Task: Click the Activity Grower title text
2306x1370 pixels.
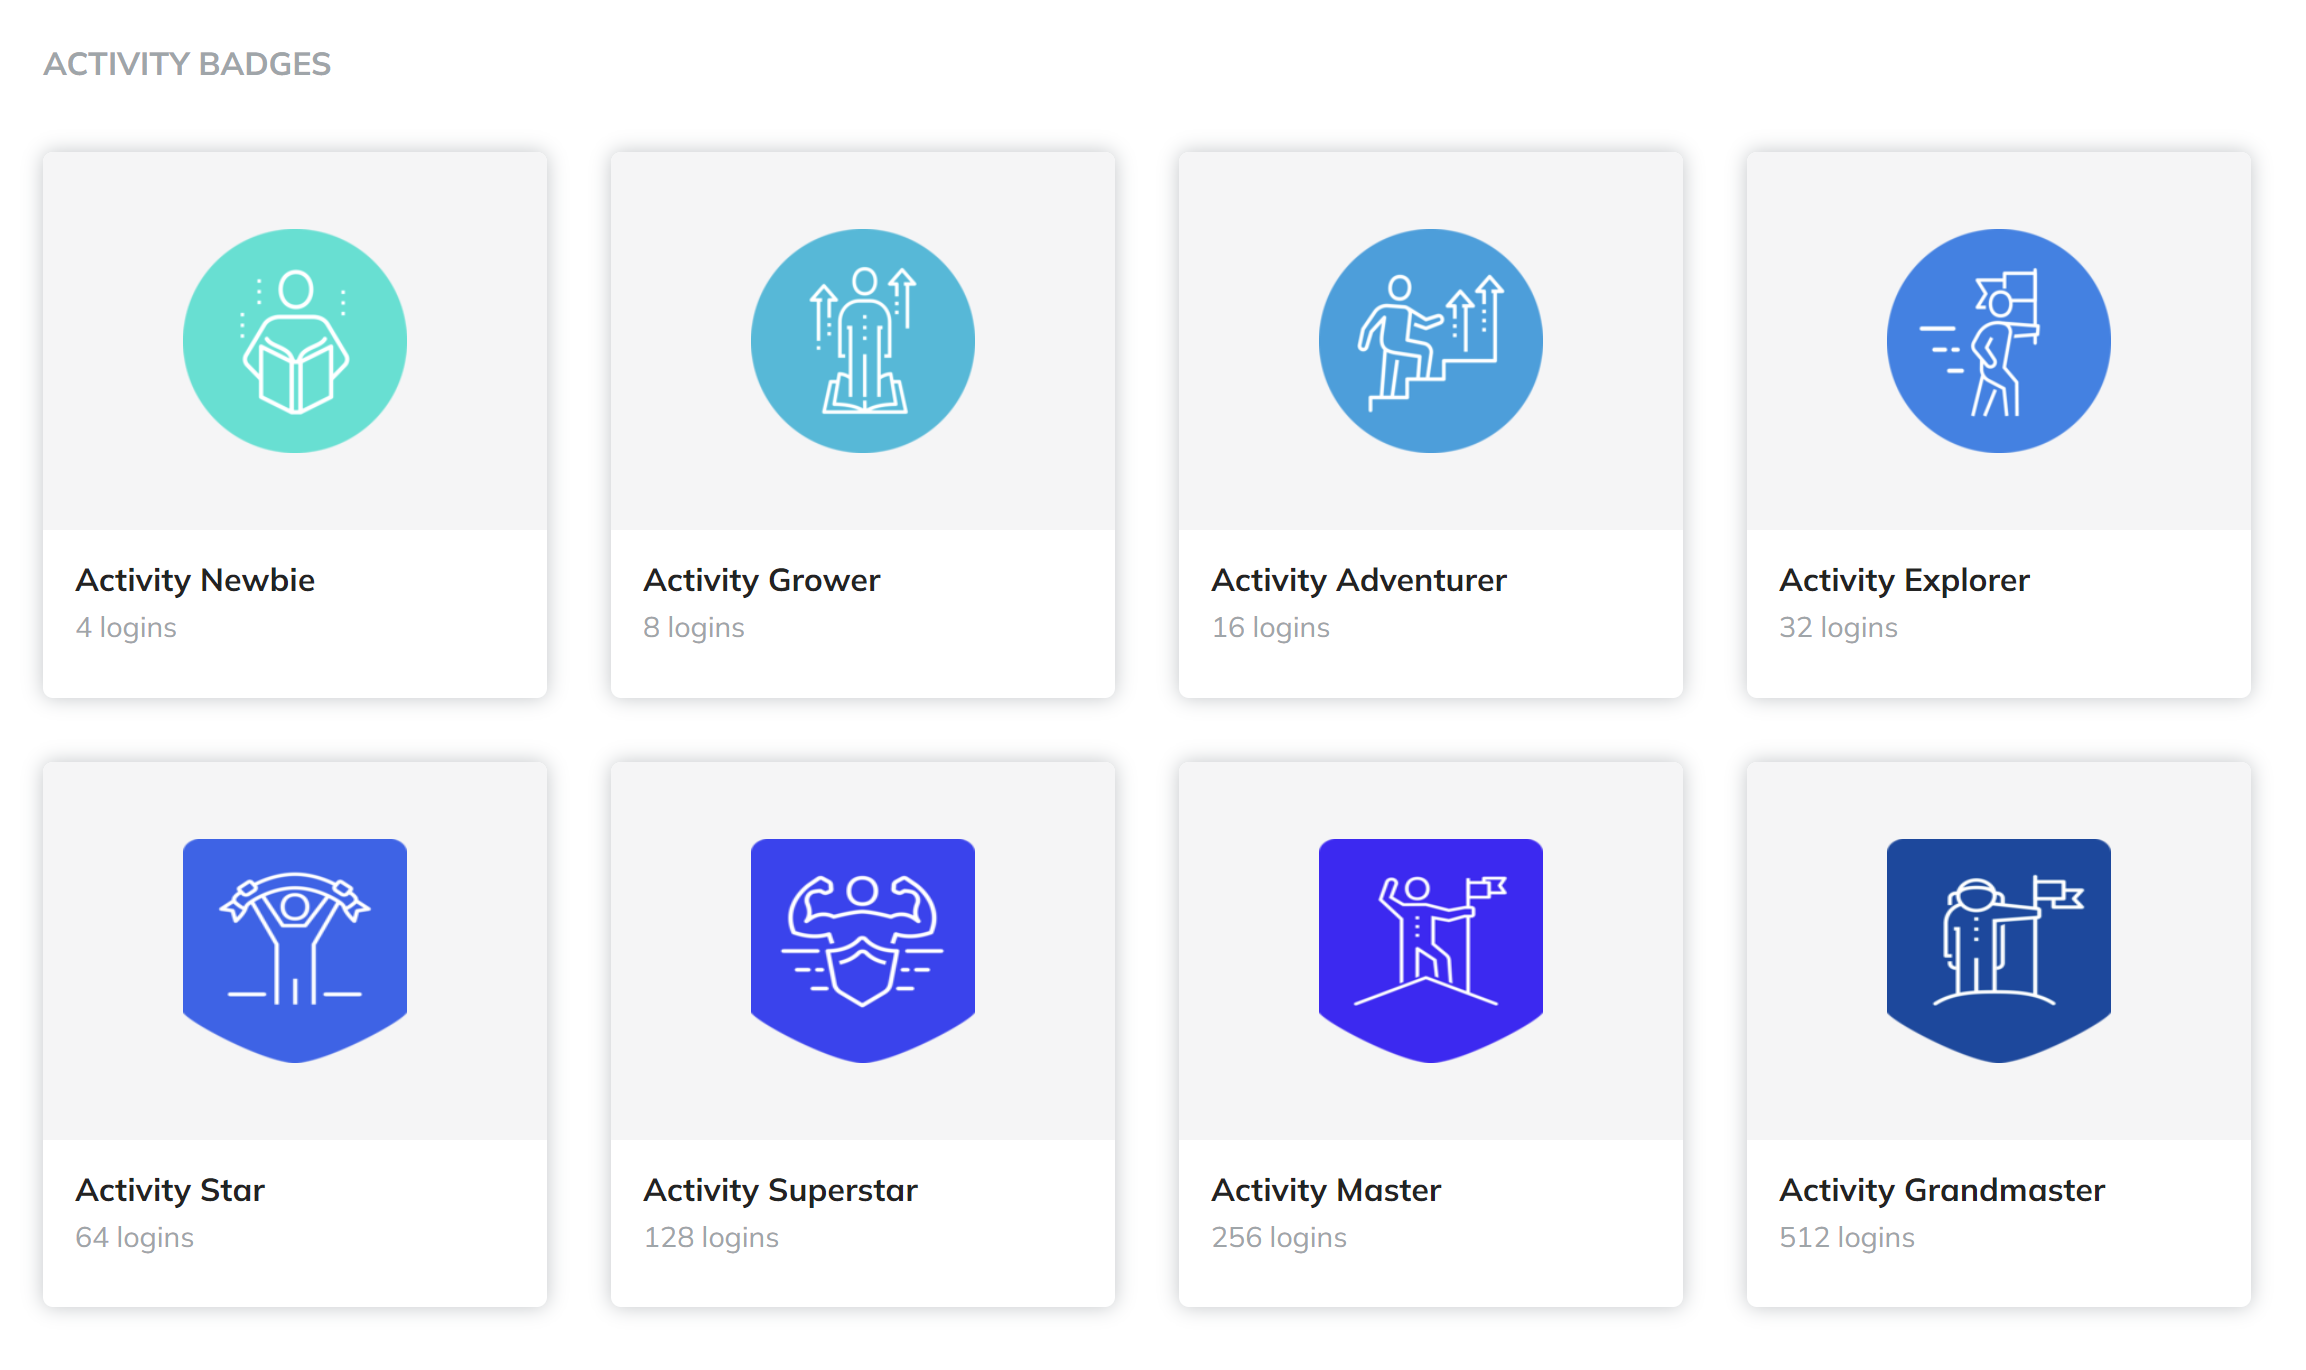Action: (x=761, y=580)
